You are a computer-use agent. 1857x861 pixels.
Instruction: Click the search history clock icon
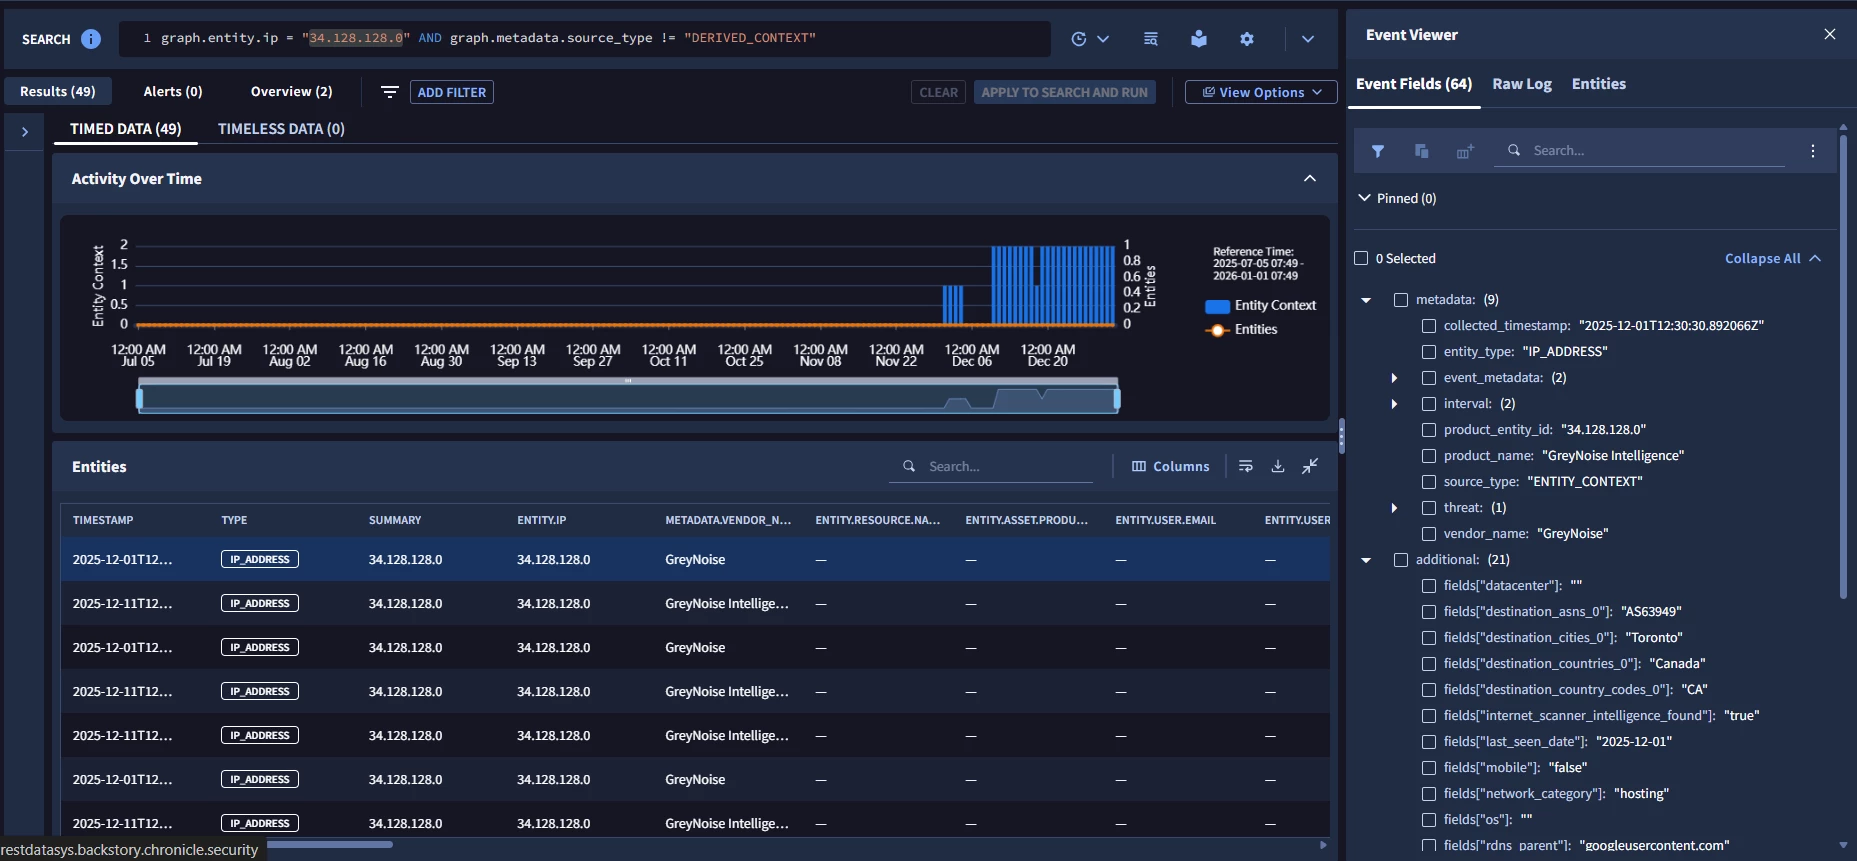click(1079, 39)
